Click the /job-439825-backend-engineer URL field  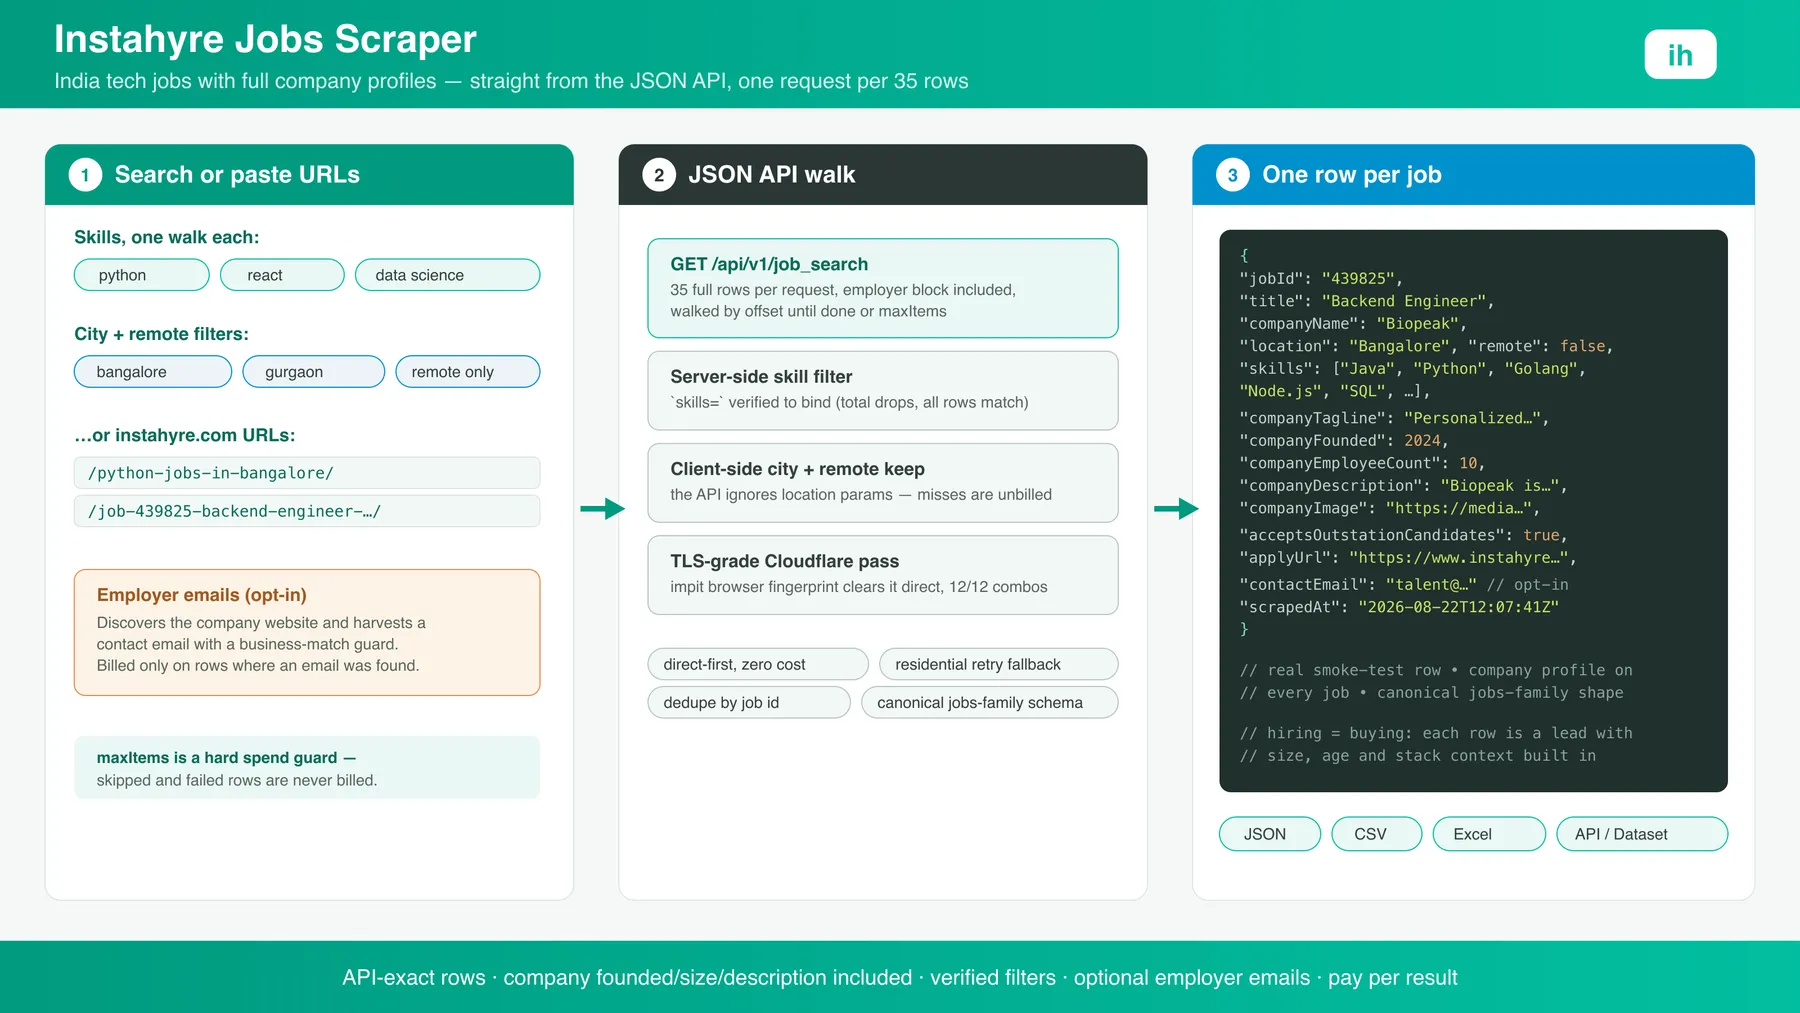point(307,511)
